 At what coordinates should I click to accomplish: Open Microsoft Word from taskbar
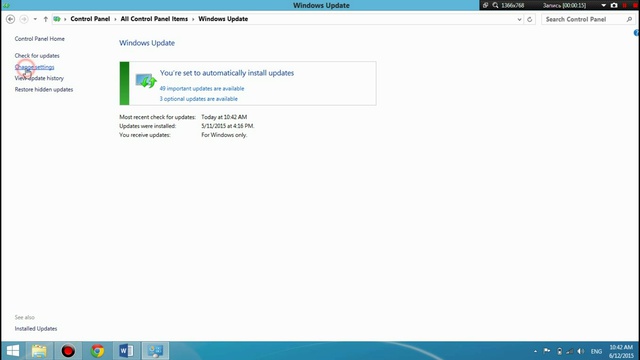(x=127, y=351)
